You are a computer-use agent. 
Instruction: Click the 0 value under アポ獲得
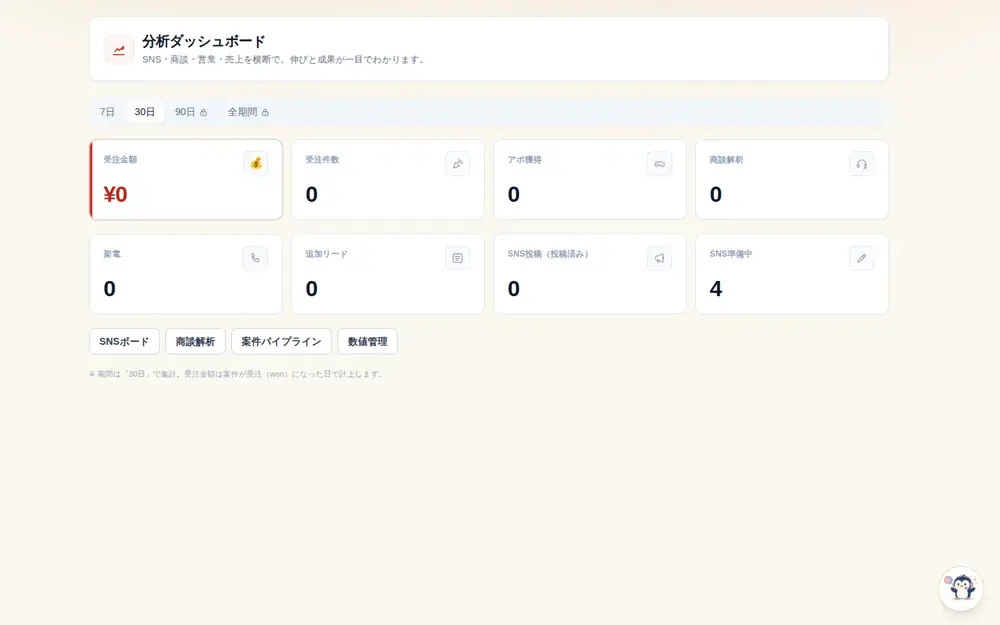(x=513, y=194)
